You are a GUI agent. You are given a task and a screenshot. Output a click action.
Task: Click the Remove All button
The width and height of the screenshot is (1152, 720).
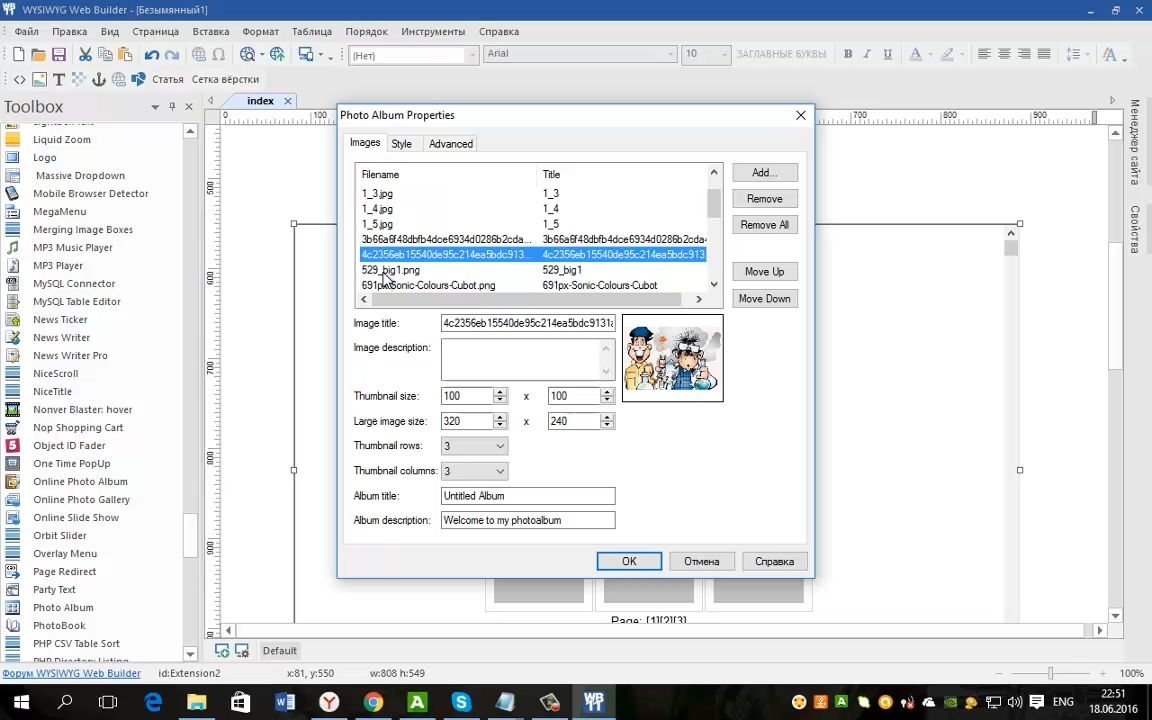coord(764,225)
